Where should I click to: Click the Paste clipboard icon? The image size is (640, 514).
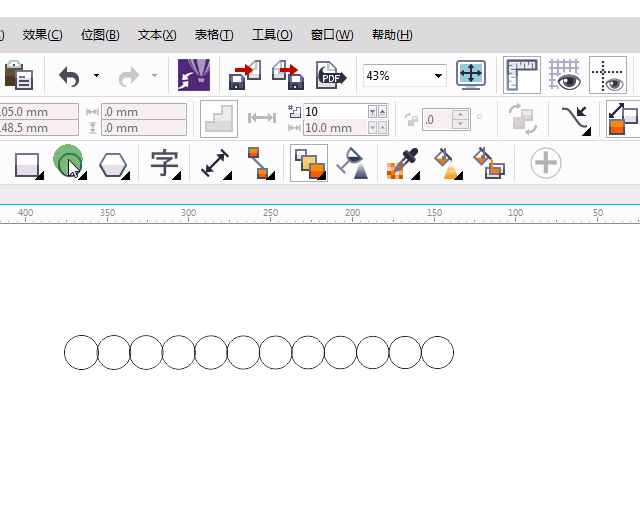[x=18, y=75]
